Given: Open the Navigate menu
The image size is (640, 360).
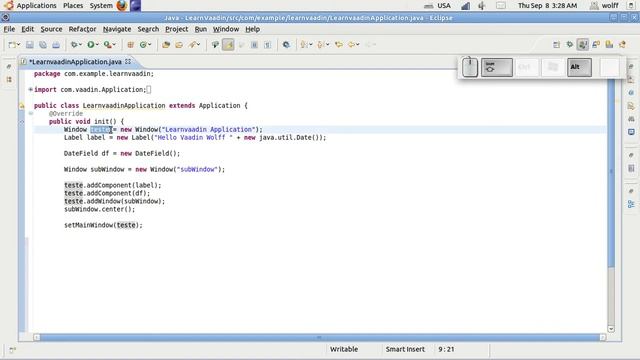Looking at the screenshot, I should [x=117, y=29].
